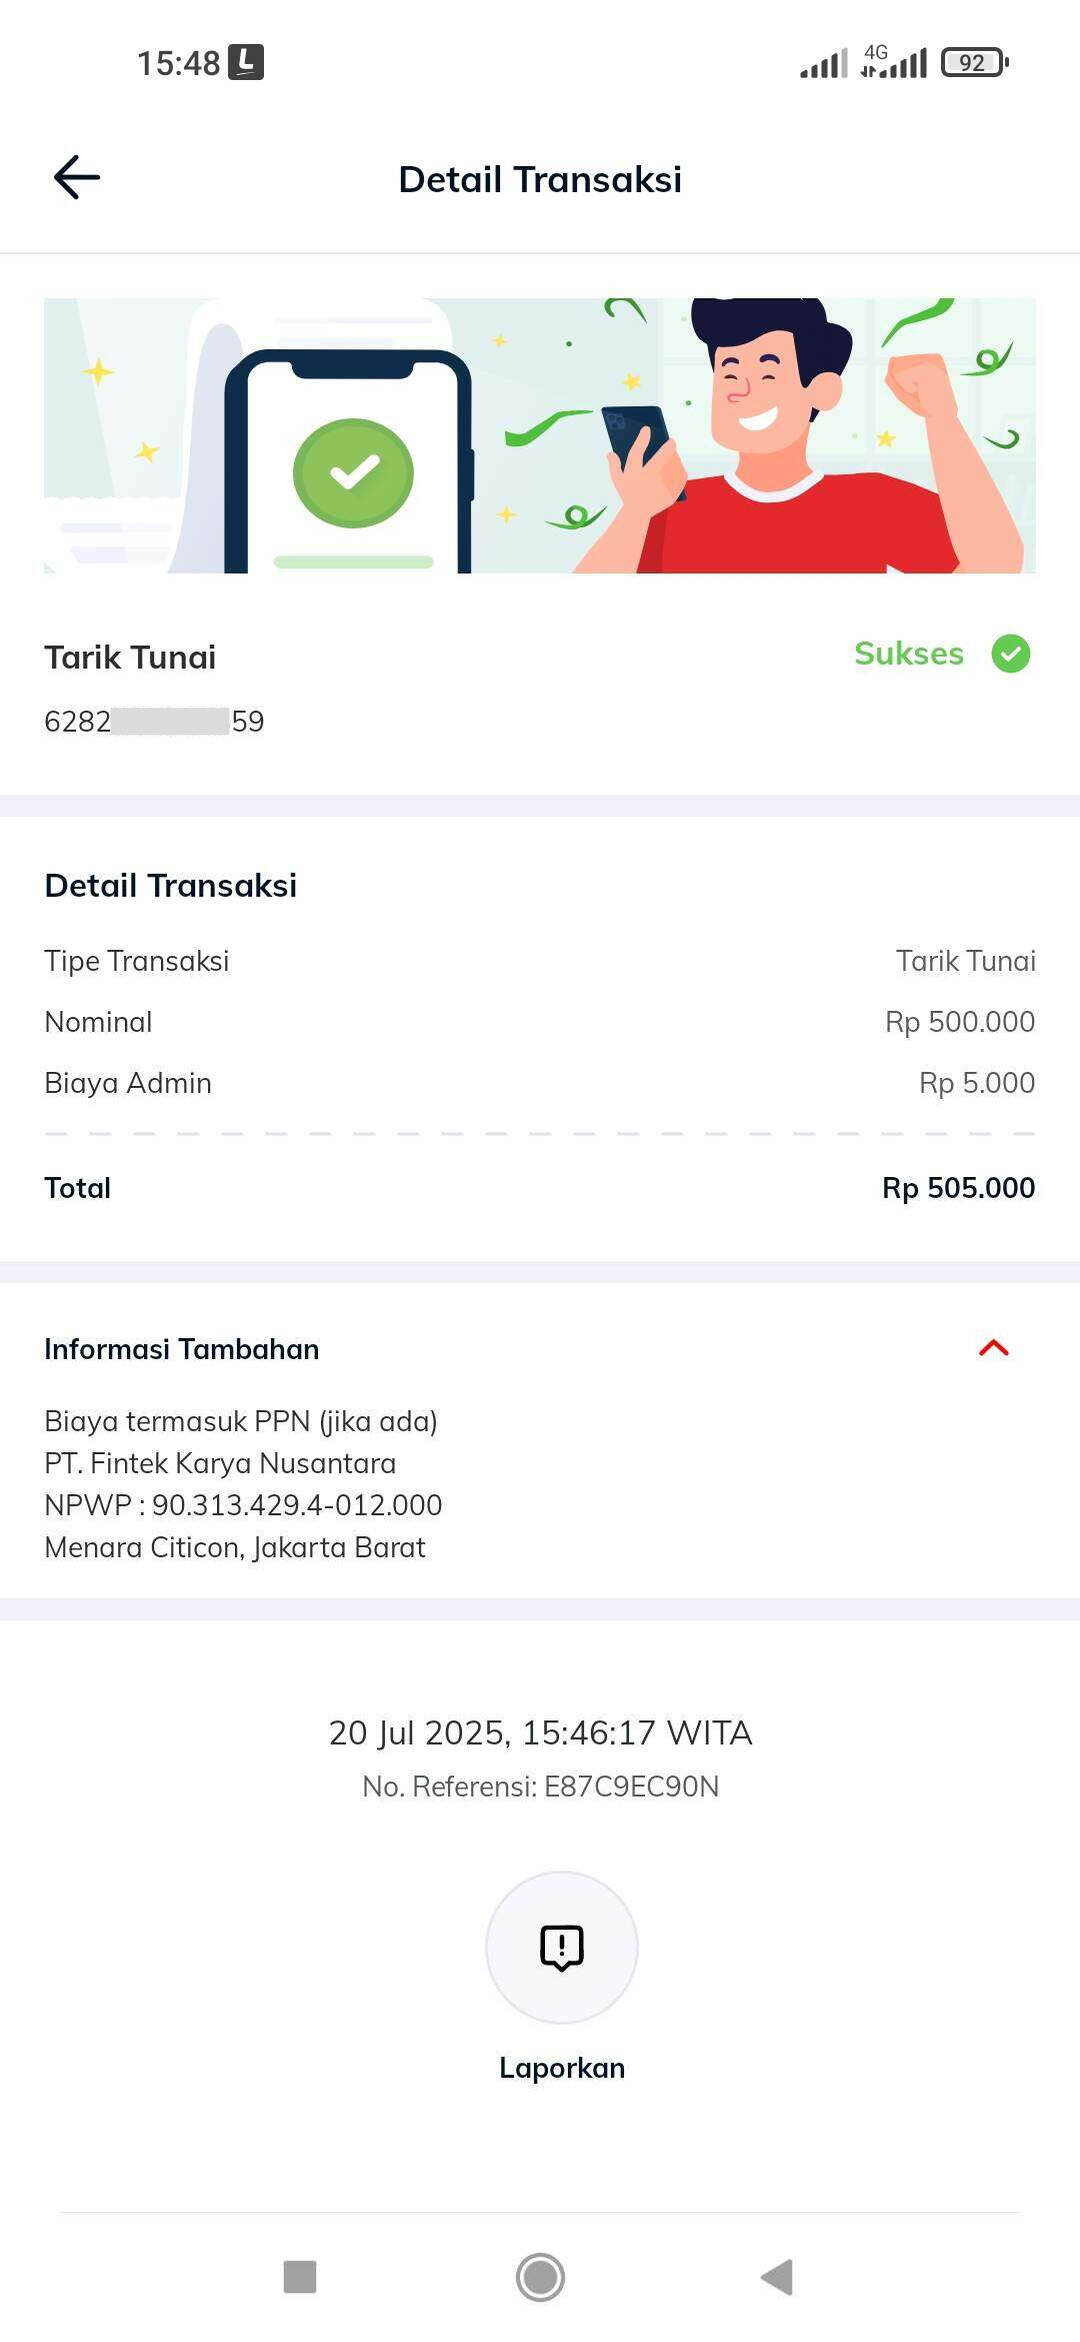The image size is (1080, 2342).
Task: Tap the Laporkan report icon
Action: click(561, 1947)
